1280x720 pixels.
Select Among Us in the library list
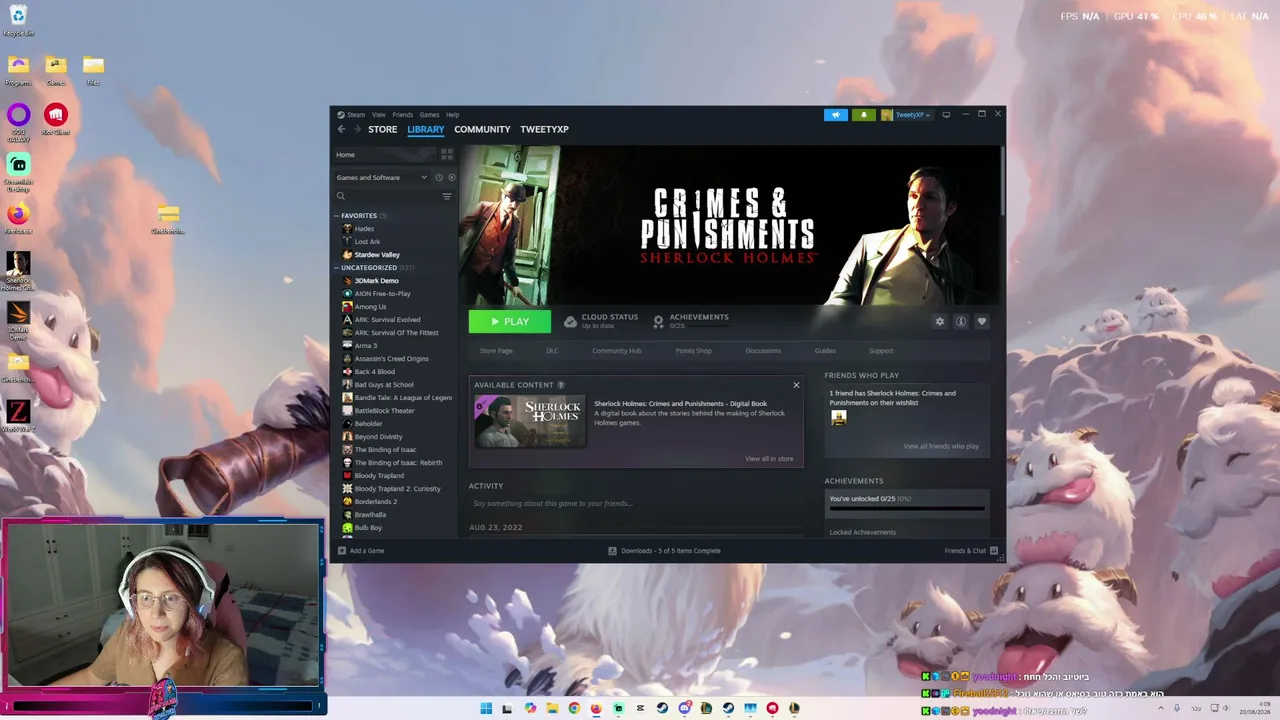pyautogui.click(x=370, y=307)
